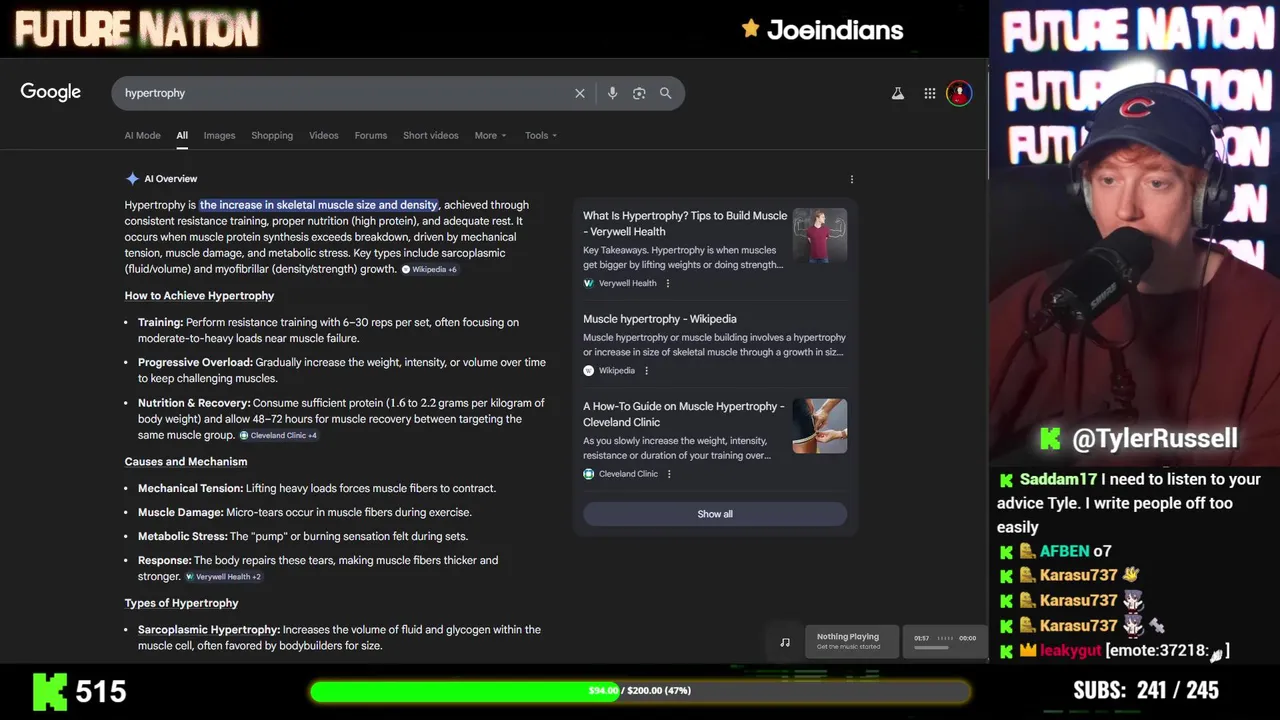Open Verywell Health result three-dot menu
Viewport: 1280px width, 720px height.
(668, 283)
